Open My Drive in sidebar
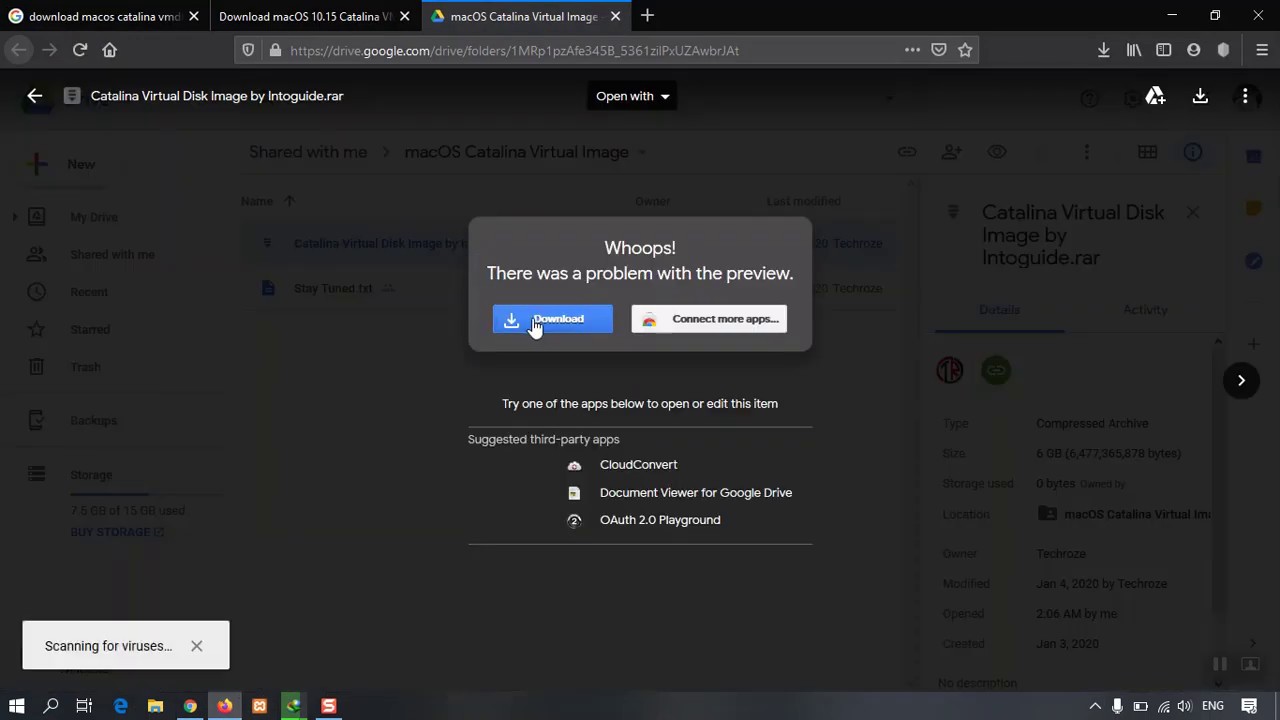The width and height of the screenshot is (1280, 720). pyautogui.click(x=94, y=217)
